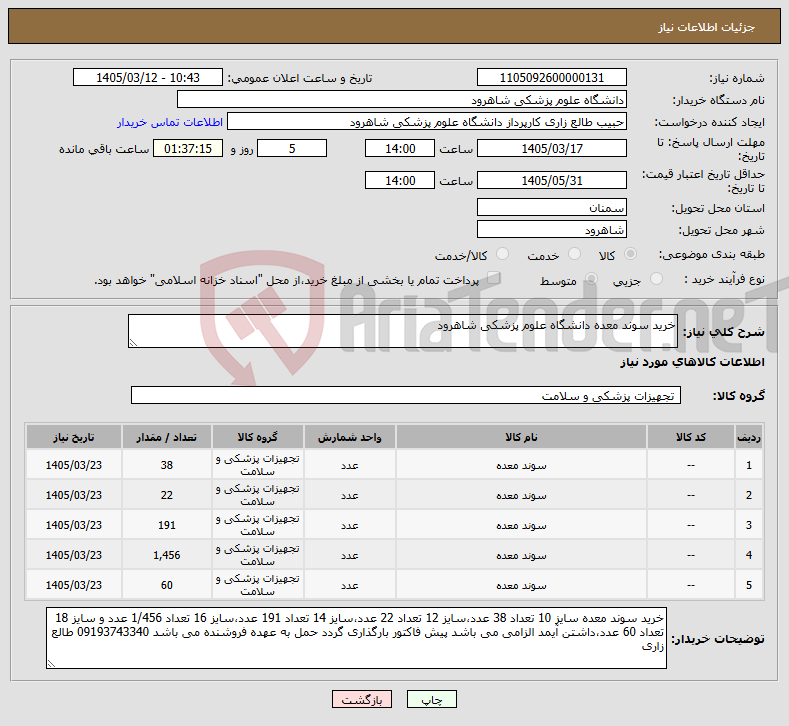This screenshot has height=726, width=789.
Task: Select the متوسط purchase type radio
Action: (591, 279)
